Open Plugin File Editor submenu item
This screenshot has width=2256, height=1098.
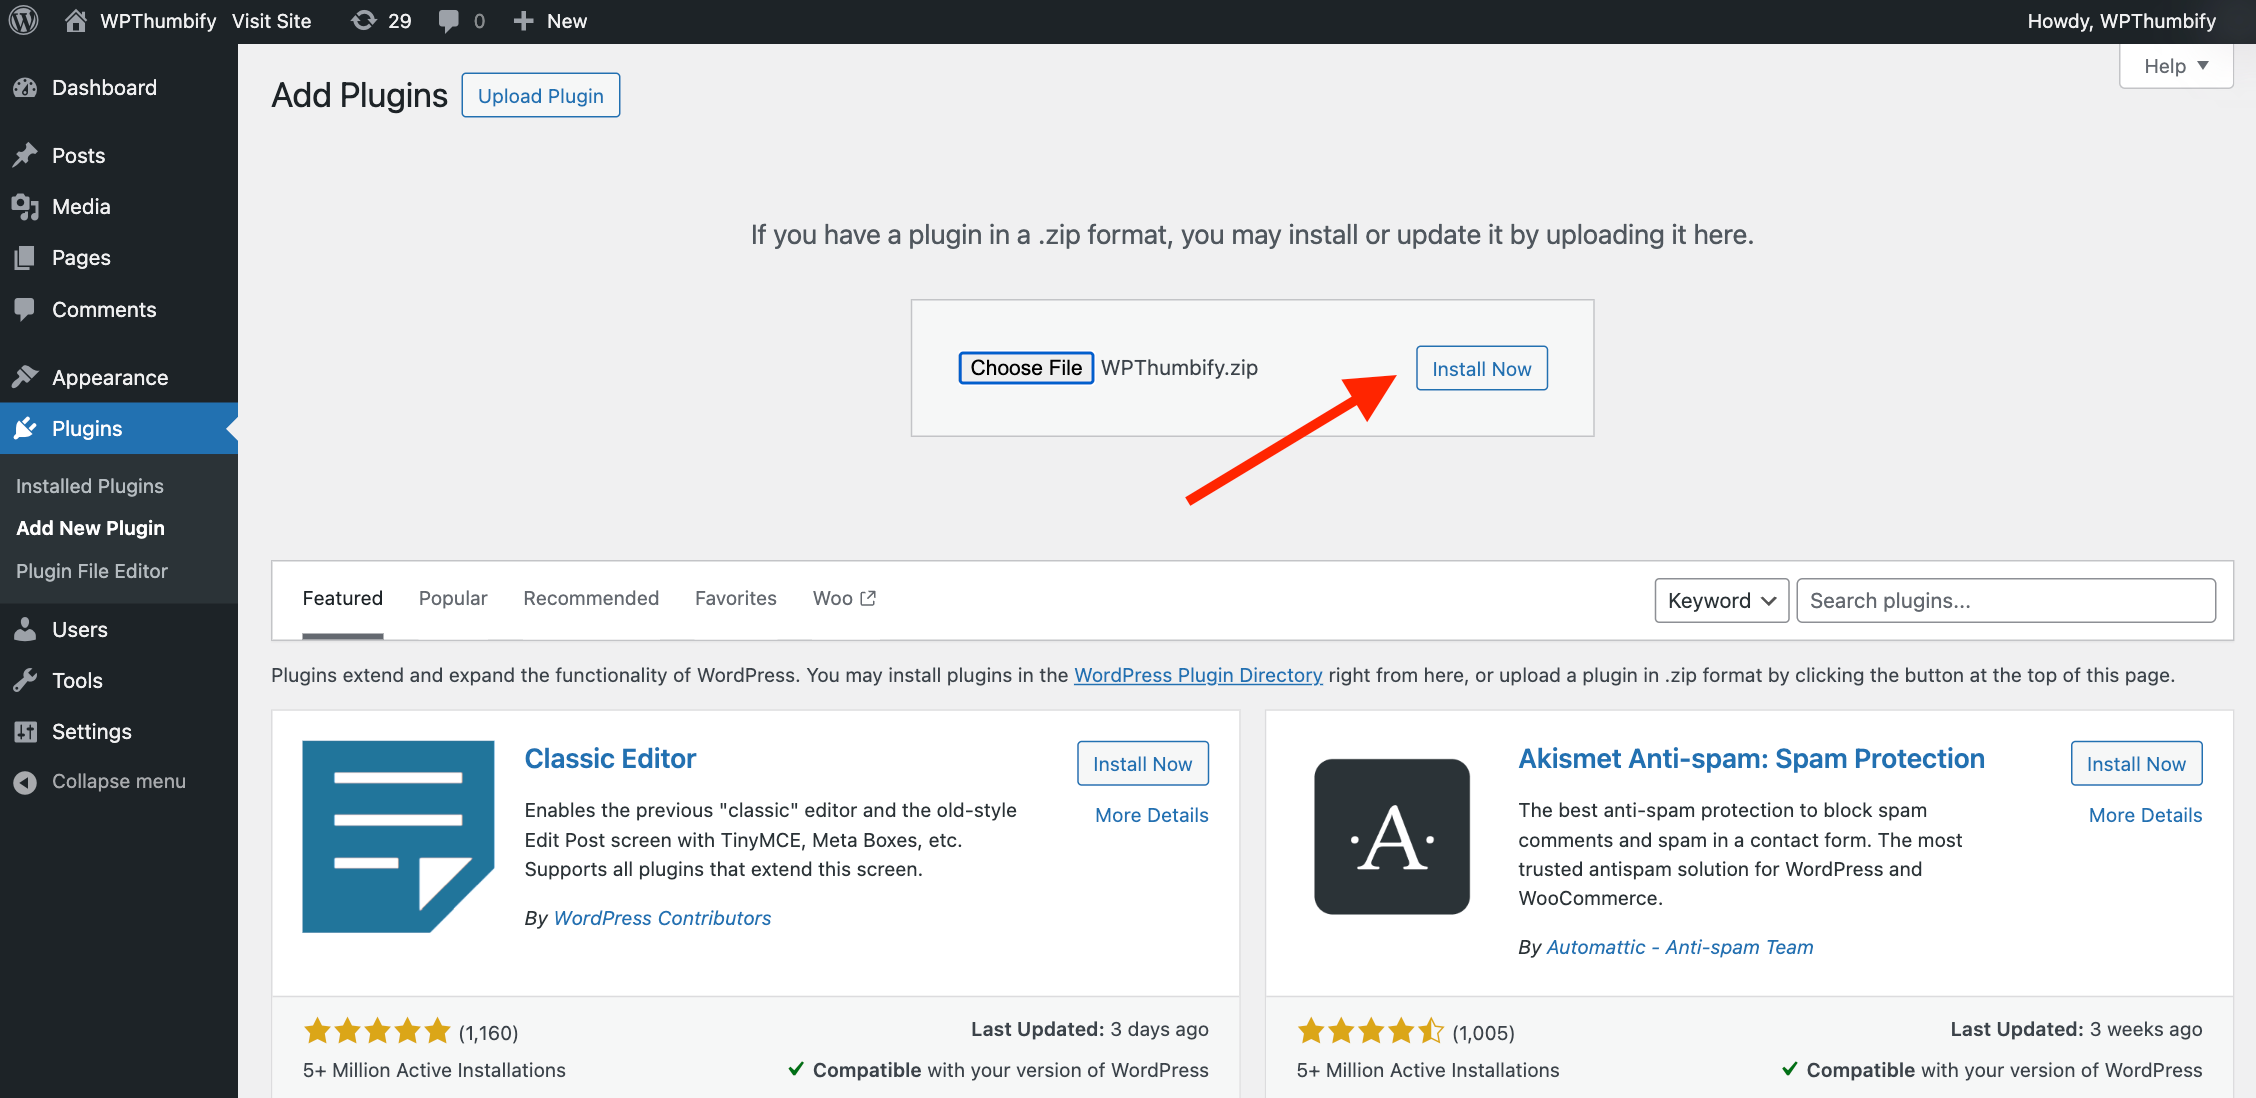pyautogui.click(x=92, y=571)
